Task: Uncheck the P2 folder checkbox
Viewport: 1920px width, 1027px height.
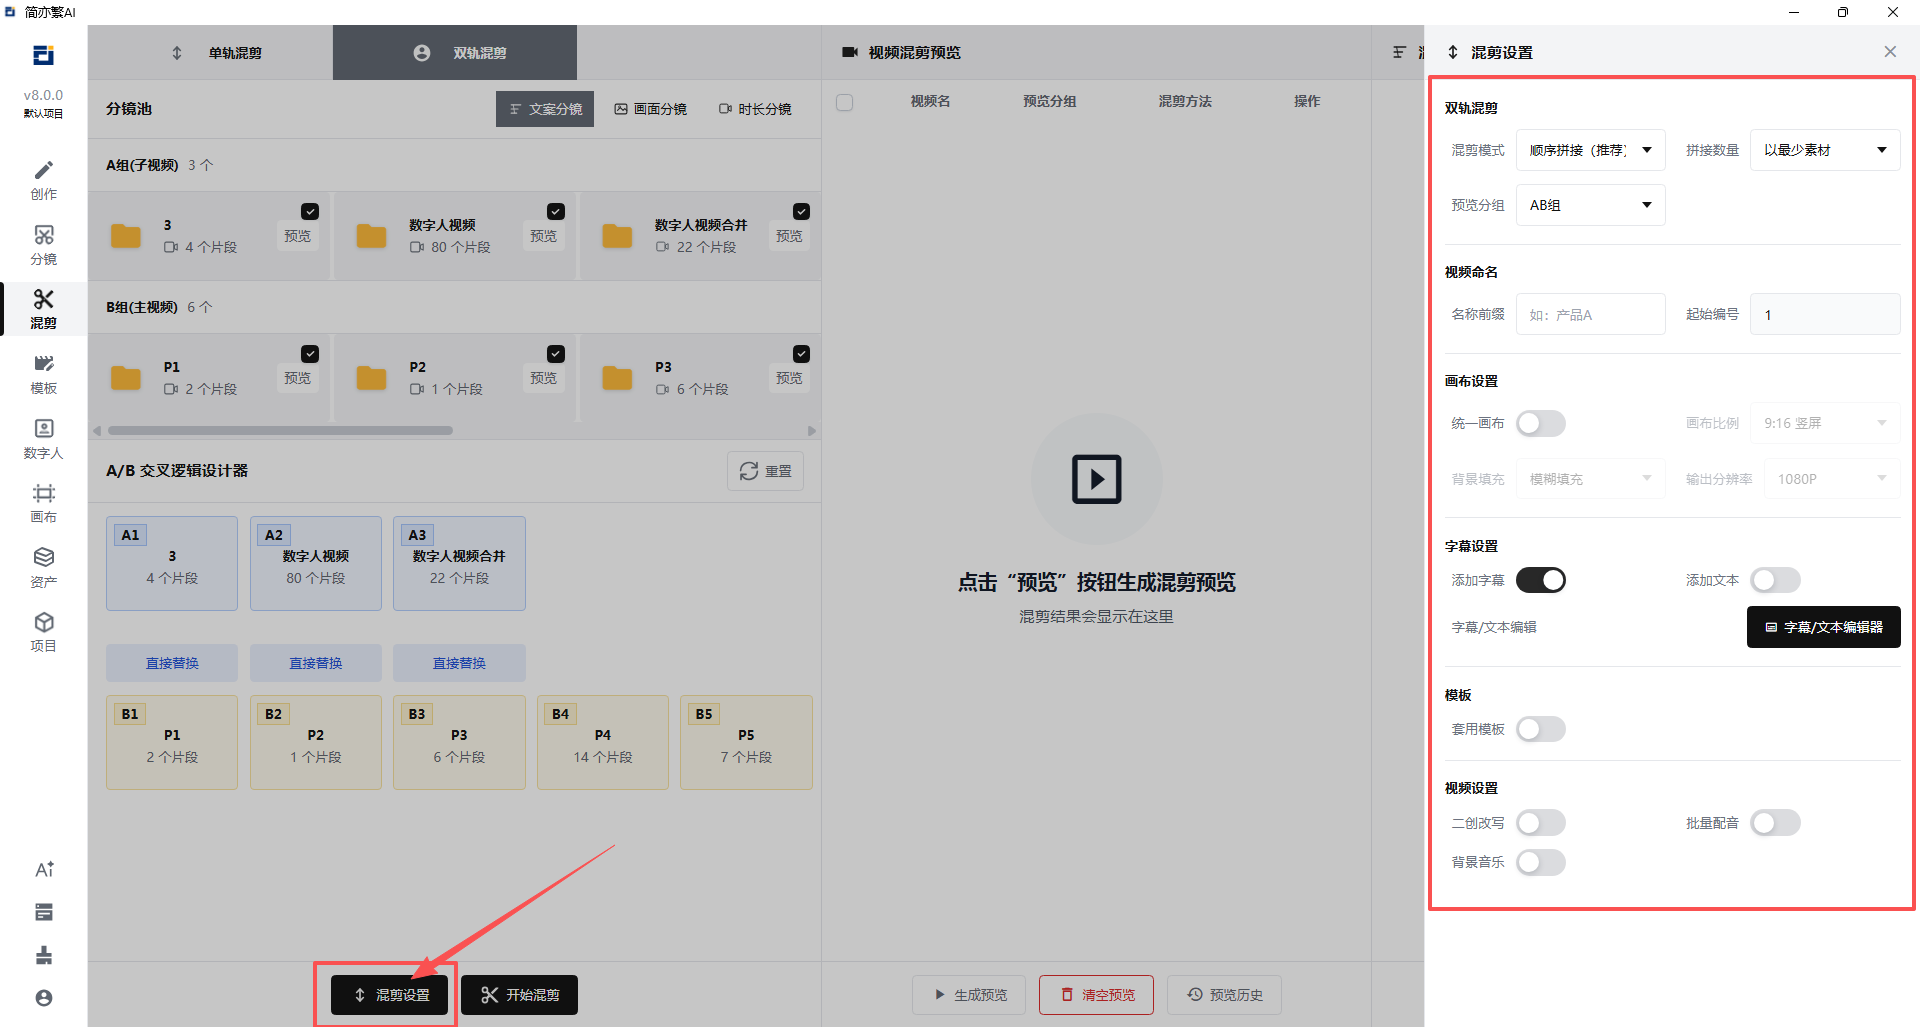Action: 556,353
